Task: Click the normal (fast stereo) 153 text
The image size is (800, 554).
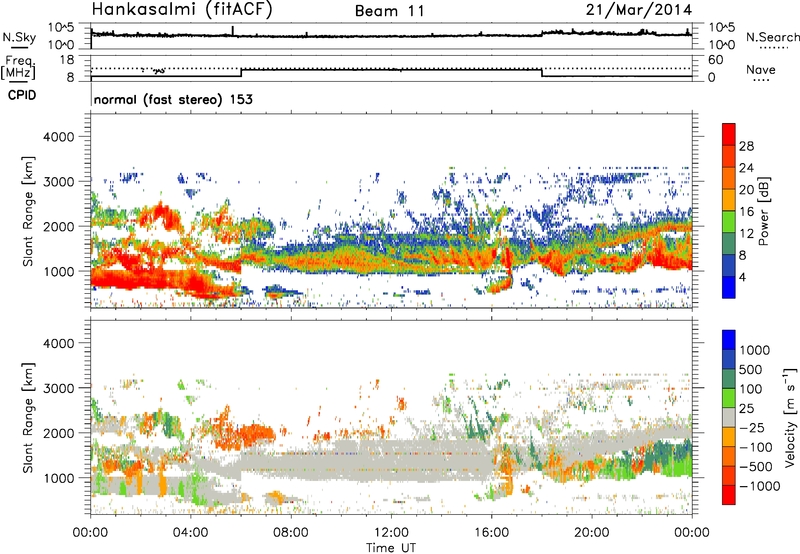Action: point(173,99)
